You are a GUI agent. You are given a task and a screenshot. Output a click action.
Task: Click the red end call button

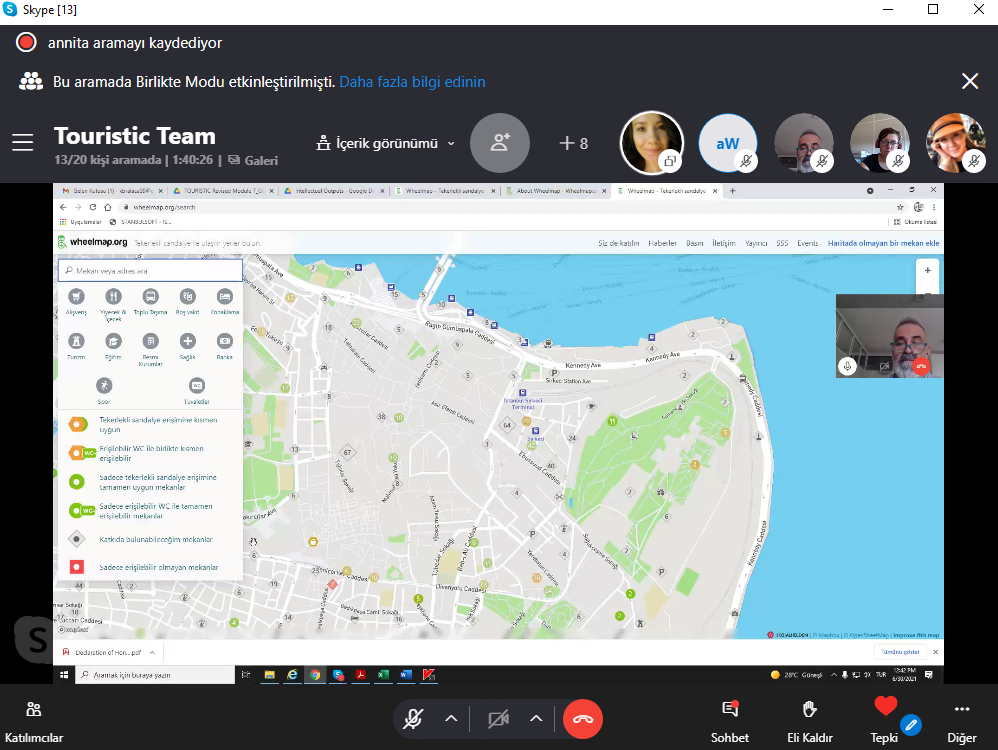582,718
